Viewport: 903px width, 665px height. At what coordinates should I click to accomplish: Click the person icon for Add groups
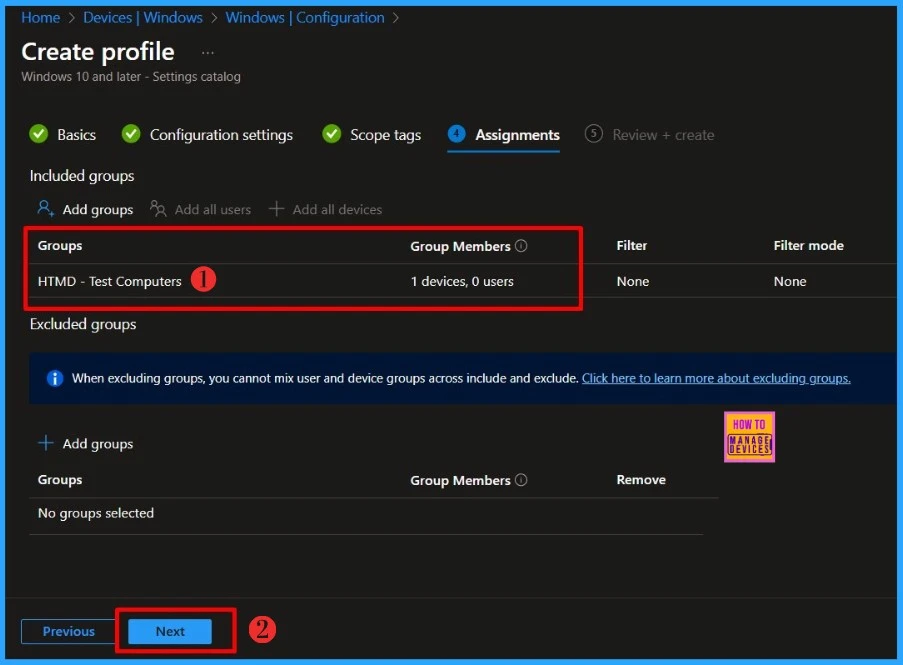click(x=45, y=208)
